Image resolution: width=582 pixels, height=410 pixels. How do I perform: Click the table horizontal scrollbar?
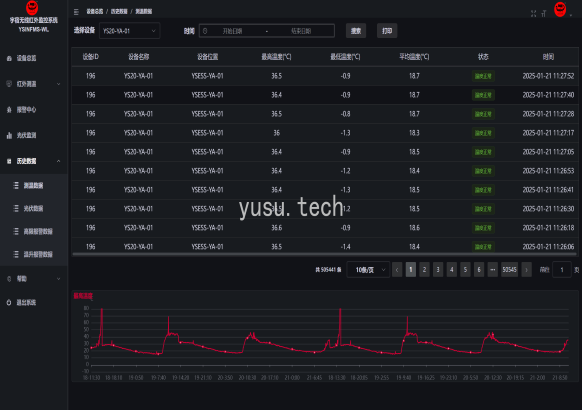click(325, 255)
